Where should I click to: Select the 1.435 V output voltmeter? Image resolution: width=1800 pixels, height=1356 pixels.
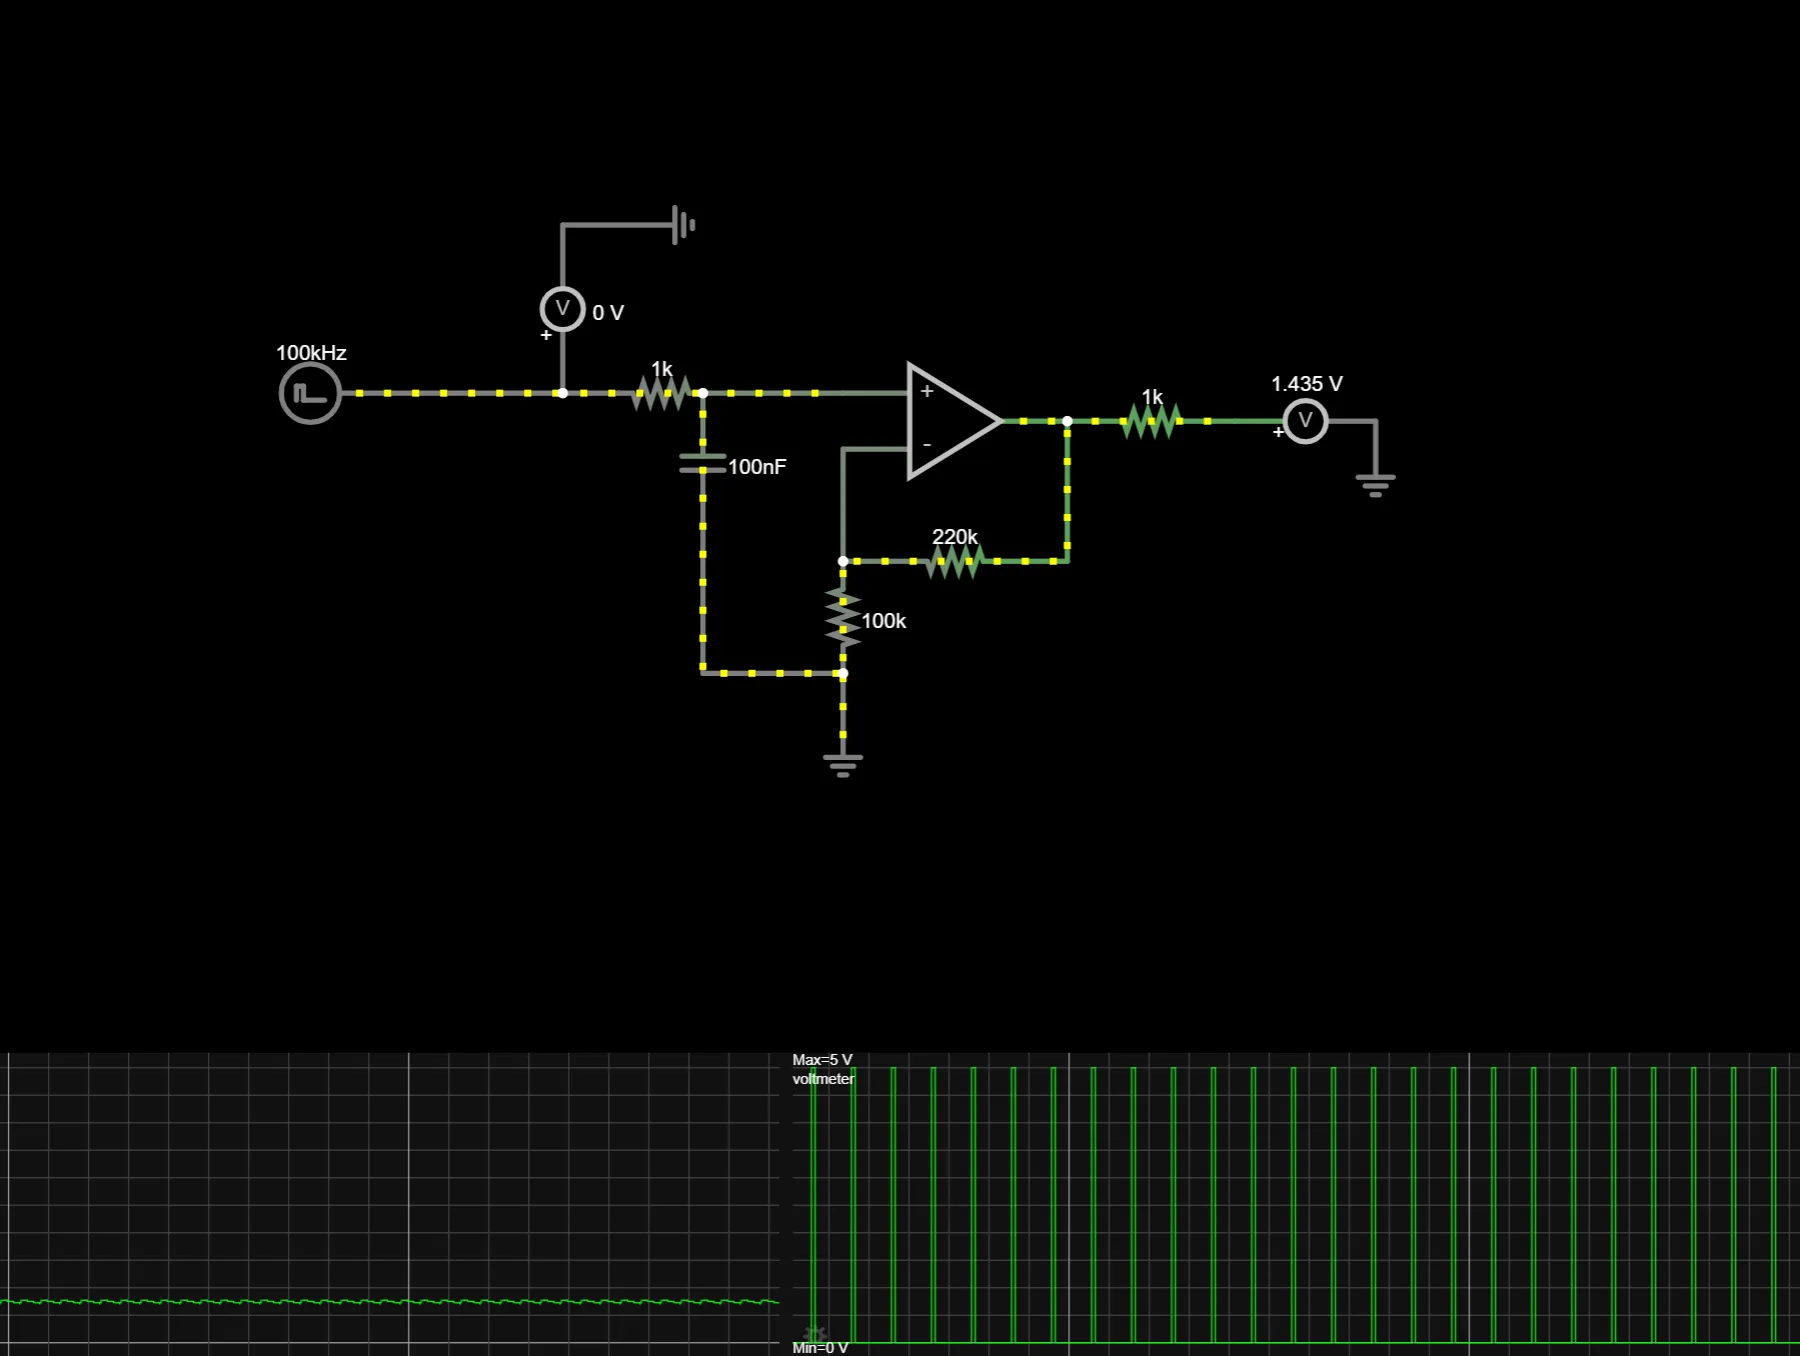coord(1305,421)
